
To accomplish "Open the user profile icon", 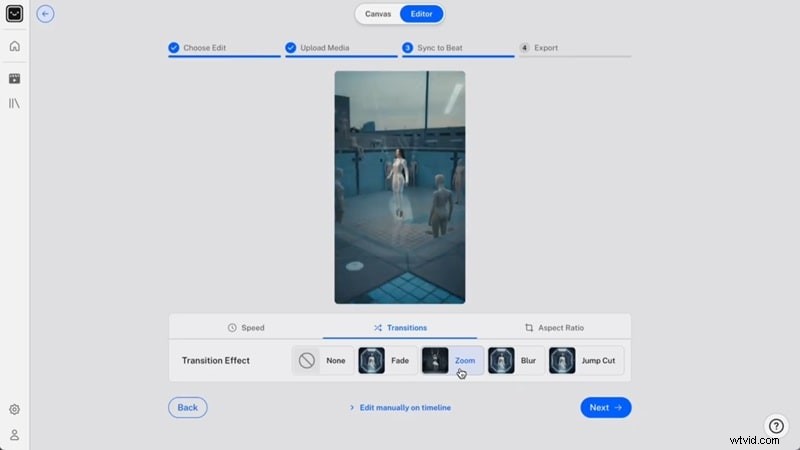I will (x=14, y=435).
